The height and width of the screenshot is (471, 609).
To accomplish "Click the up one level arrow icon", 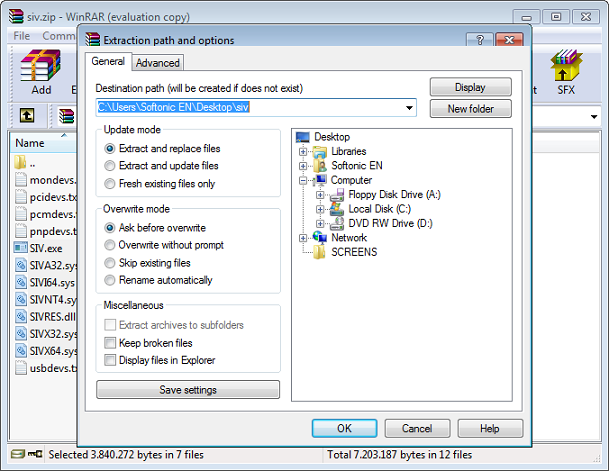I will (27, 115).
